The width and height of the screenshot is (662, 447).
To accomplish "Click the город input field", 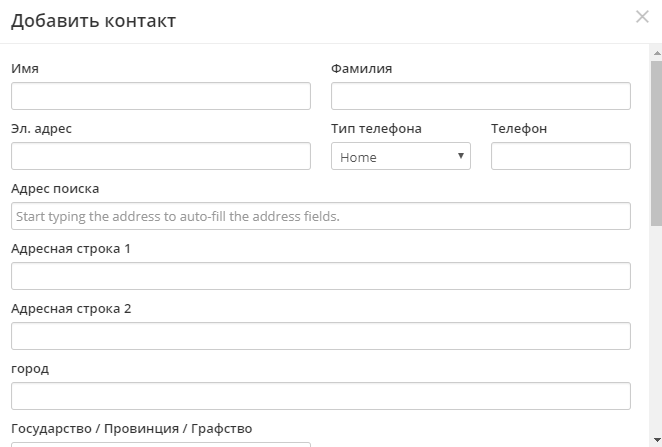I will click(321, 396).
